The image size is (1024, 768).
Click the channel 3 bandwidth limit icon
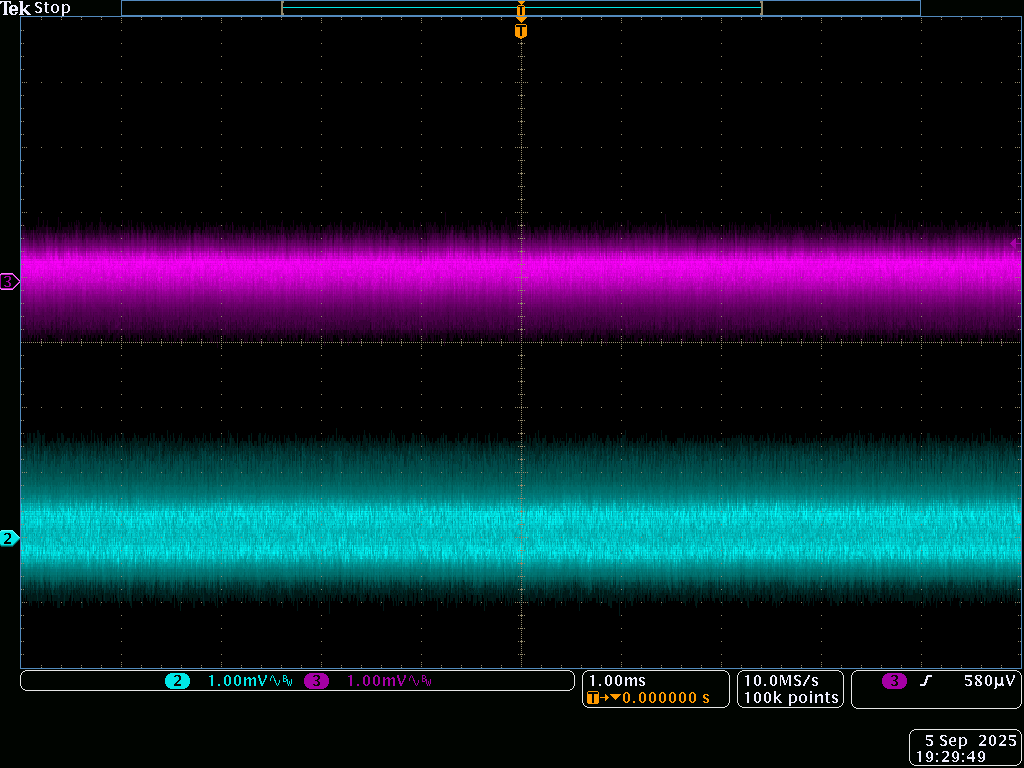pyautogui.click(x=424, y=682)
